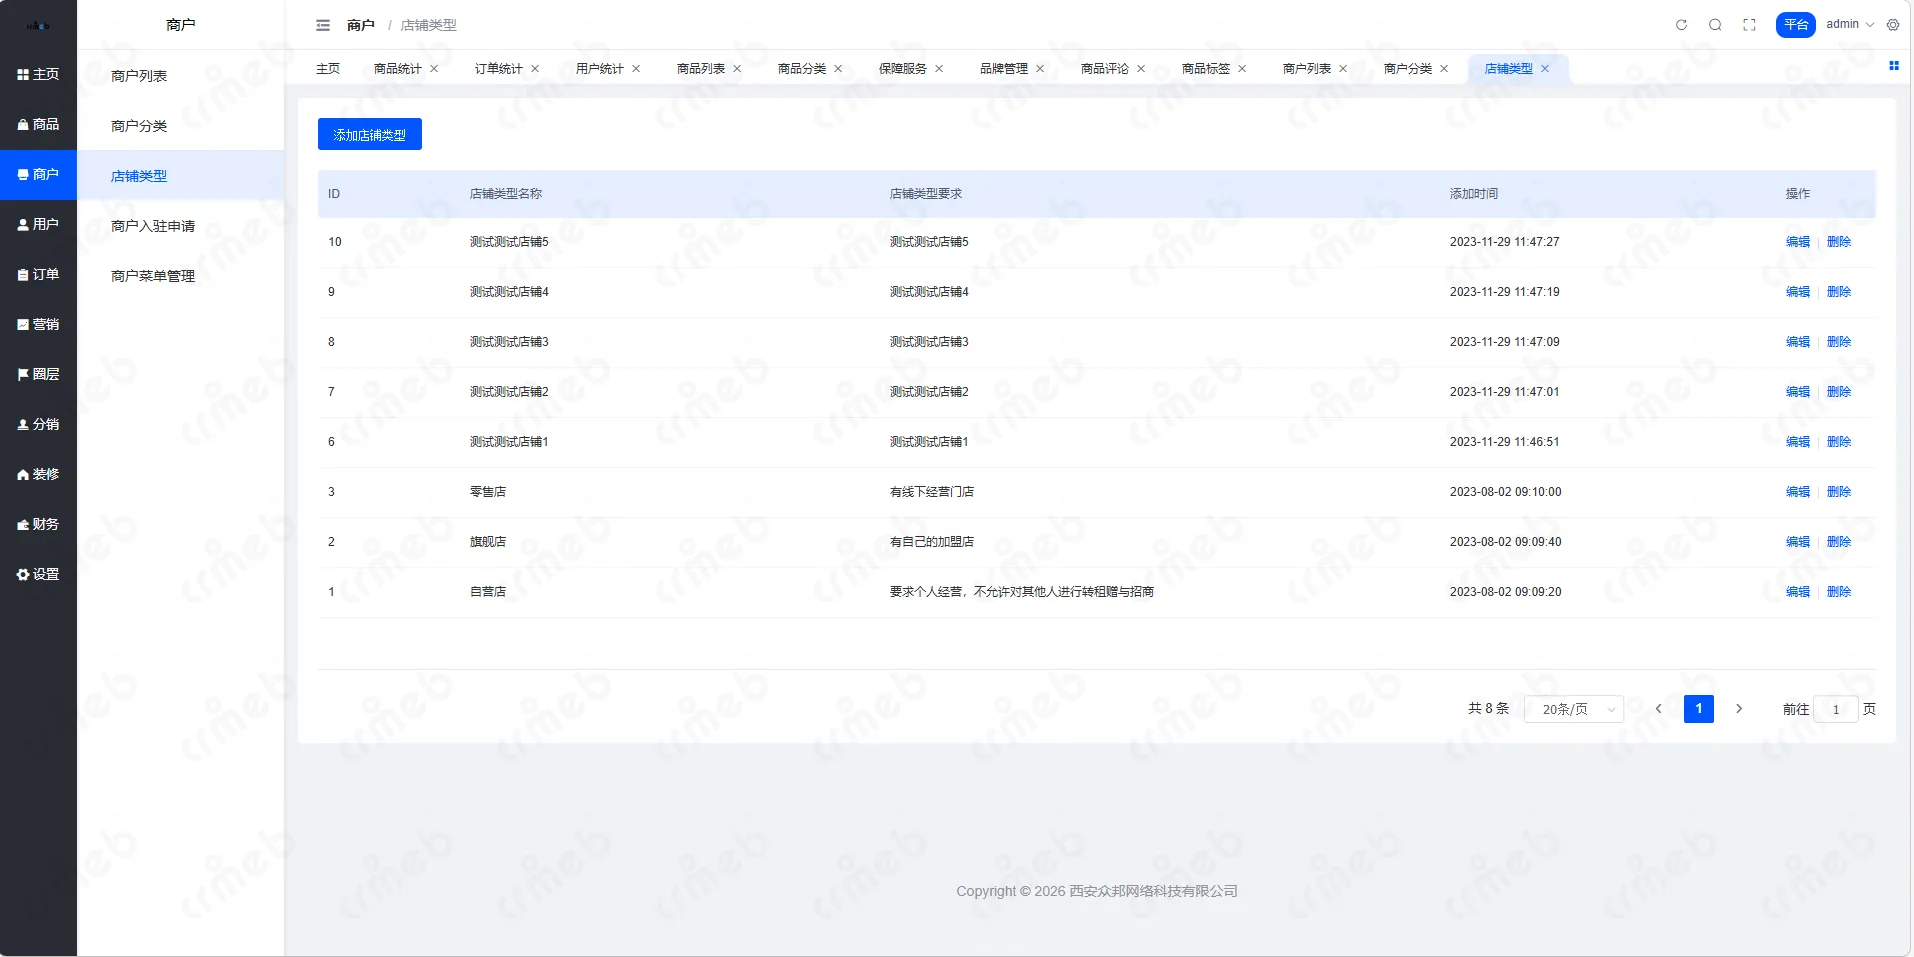
Task: Open the settings gear in the header
Action: point(1893,25)
